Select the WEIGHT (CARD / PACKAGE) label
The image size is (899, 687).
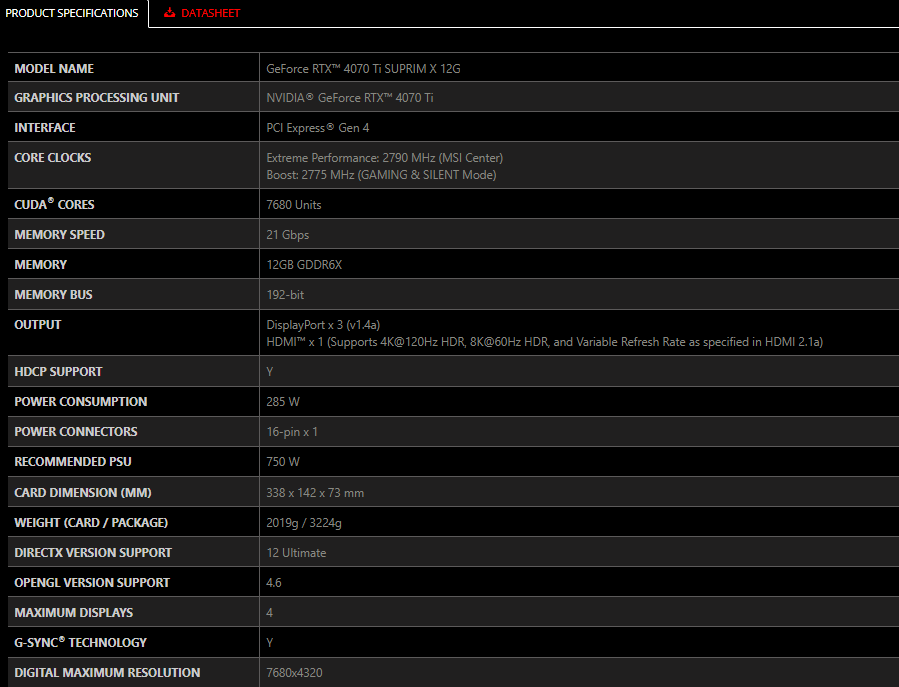(x=91, y=523)
